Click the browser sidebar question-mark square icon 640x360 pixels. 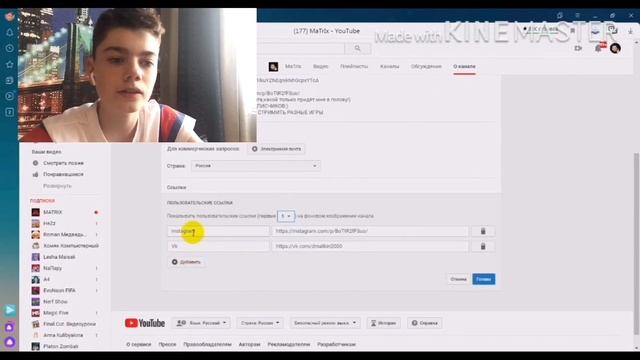tap(10, 112)
